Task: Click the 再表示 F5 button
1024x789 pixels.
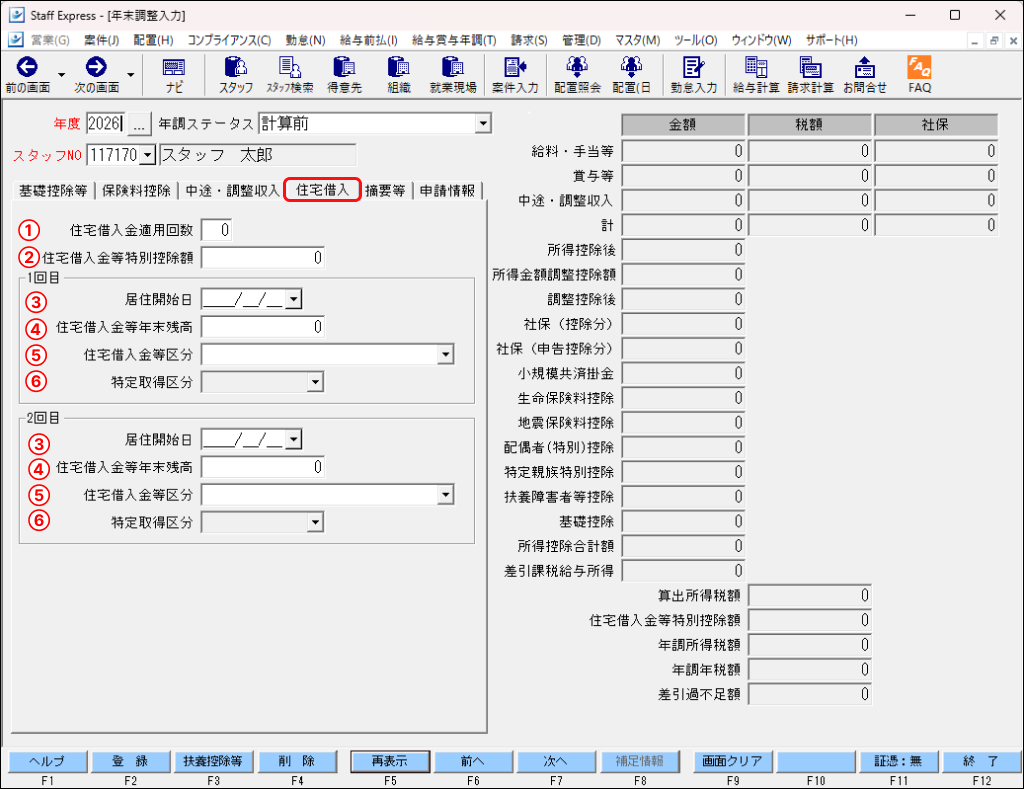Action: pyautogui.click(x=390, y=761)
